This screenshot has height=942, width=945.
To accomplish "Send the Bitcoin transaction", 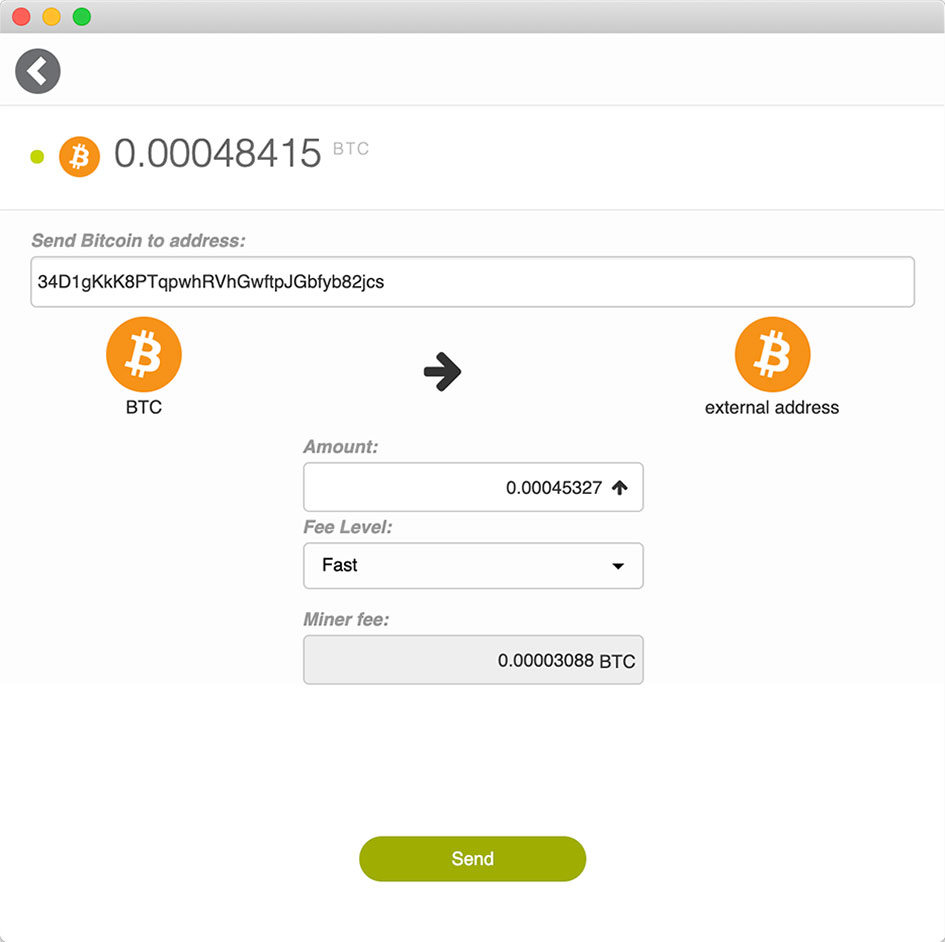I will pos(472,858).
